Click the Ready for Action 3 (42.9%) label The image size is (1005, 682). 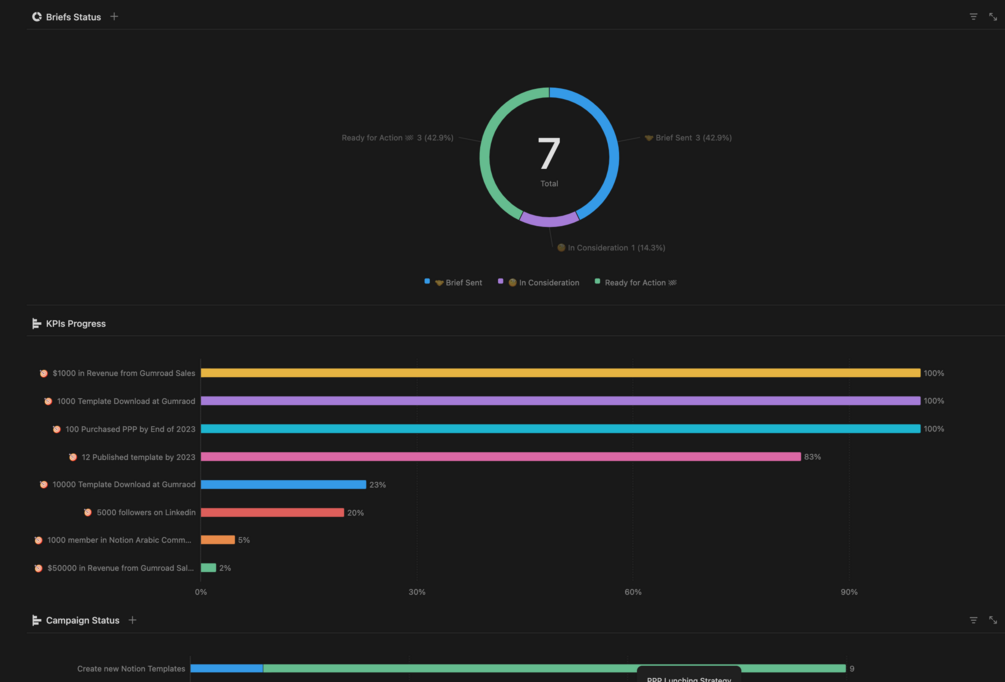(397, 138)
